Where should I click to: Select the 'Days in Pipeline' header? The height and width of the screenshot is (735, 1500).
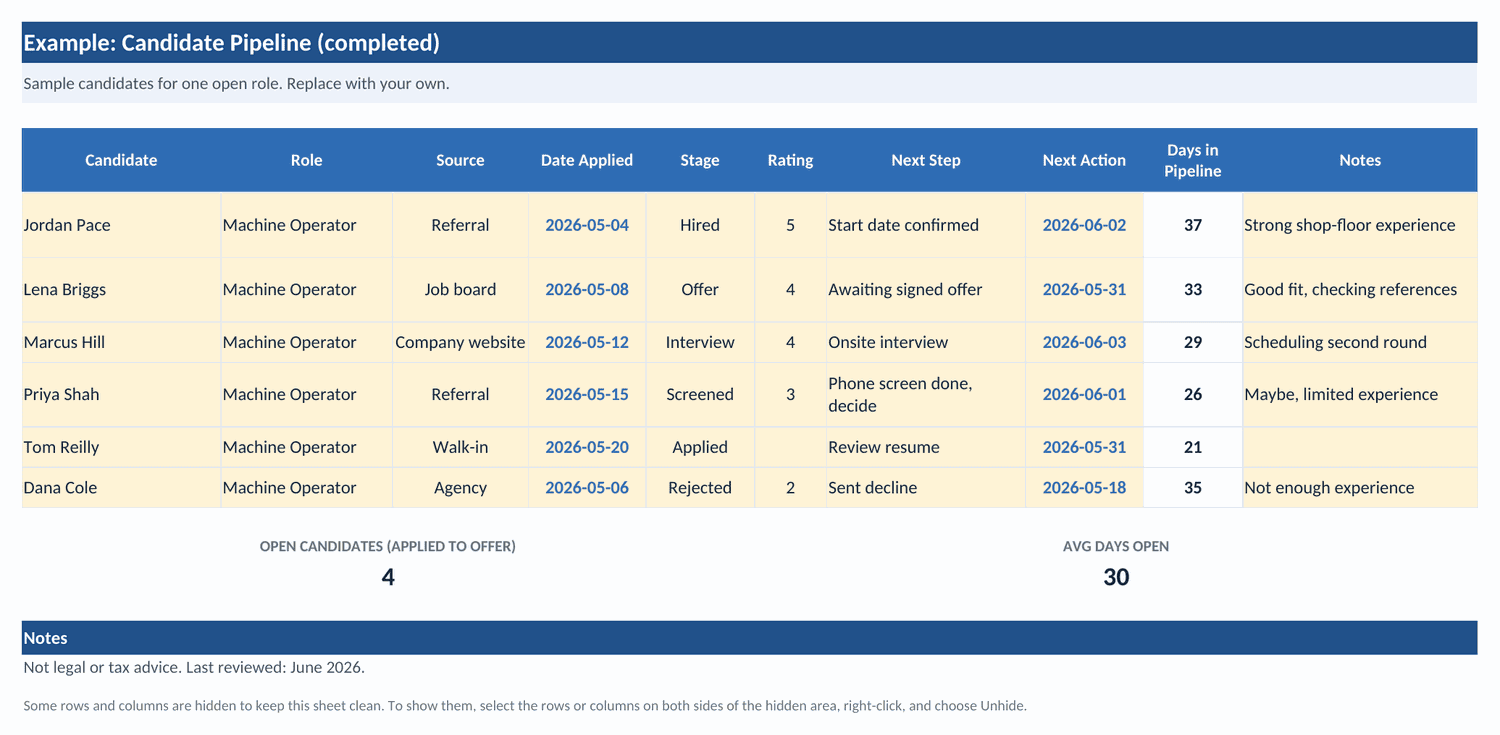[1193, 160]
